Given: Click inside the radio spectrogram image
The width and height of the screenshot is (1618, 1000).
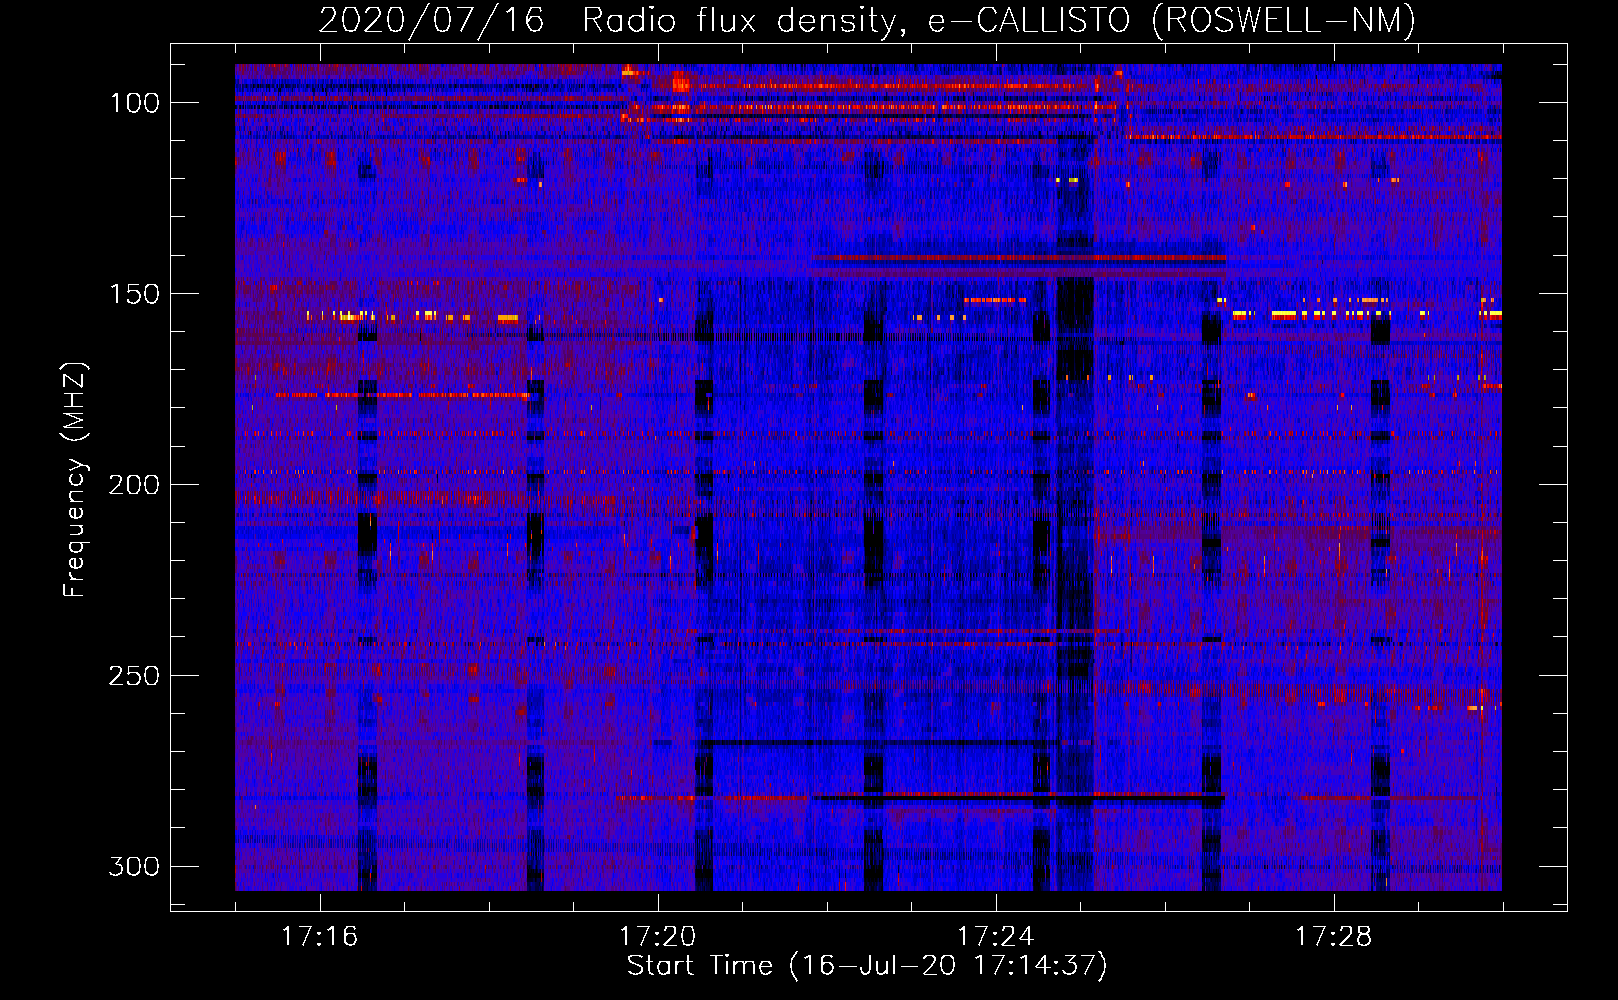Looking at the screenshot, I should tap(868, 477).
